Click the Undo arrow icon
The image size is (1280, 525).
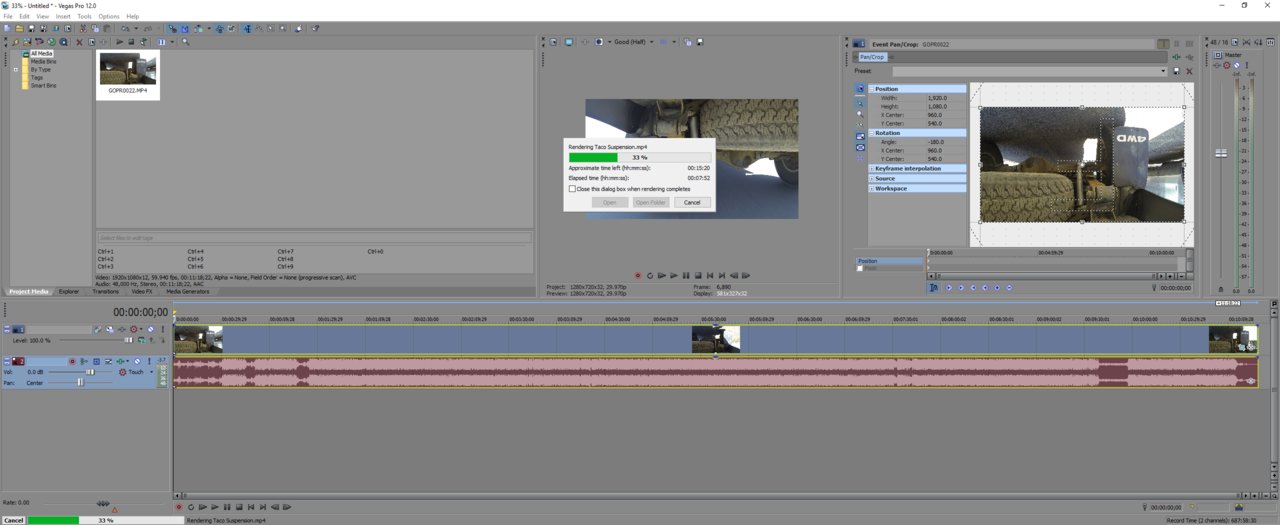[x=125, y=28]
